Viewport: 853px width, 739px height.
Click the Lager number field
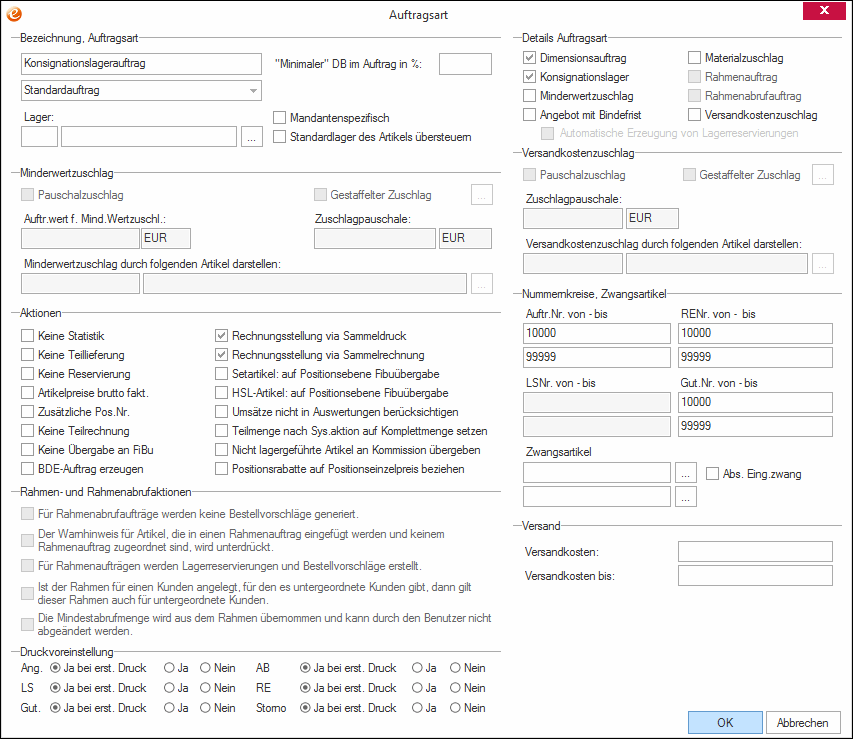(39, 137)
